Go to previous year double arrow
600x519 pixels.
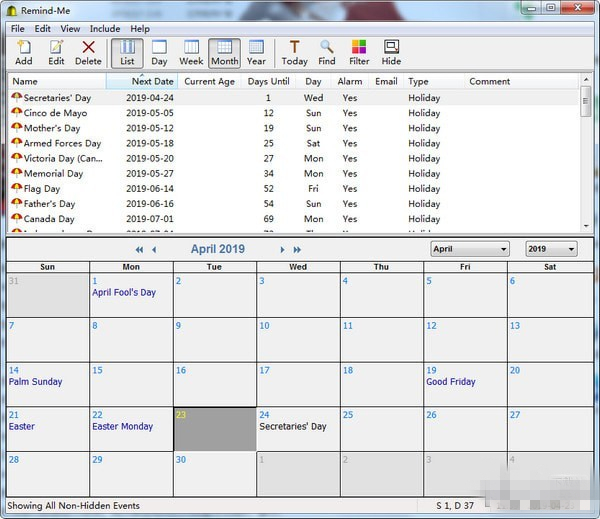pos(139,250)
